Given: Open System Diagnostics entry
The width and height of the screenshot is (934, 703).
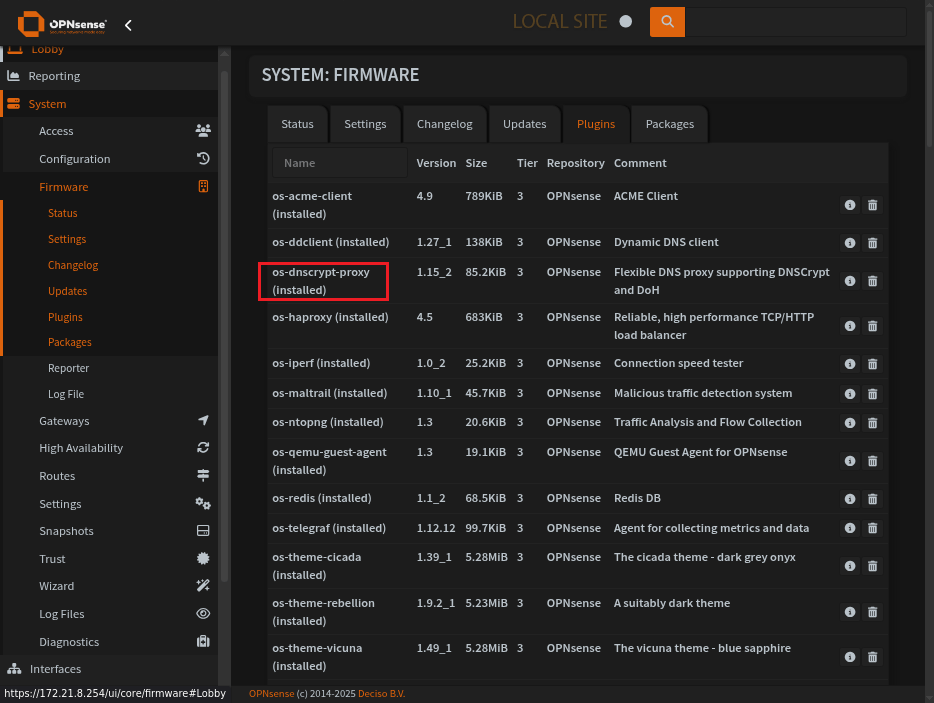Looking at the screenshot, I should pyautogui.click(x=110, y=642).
